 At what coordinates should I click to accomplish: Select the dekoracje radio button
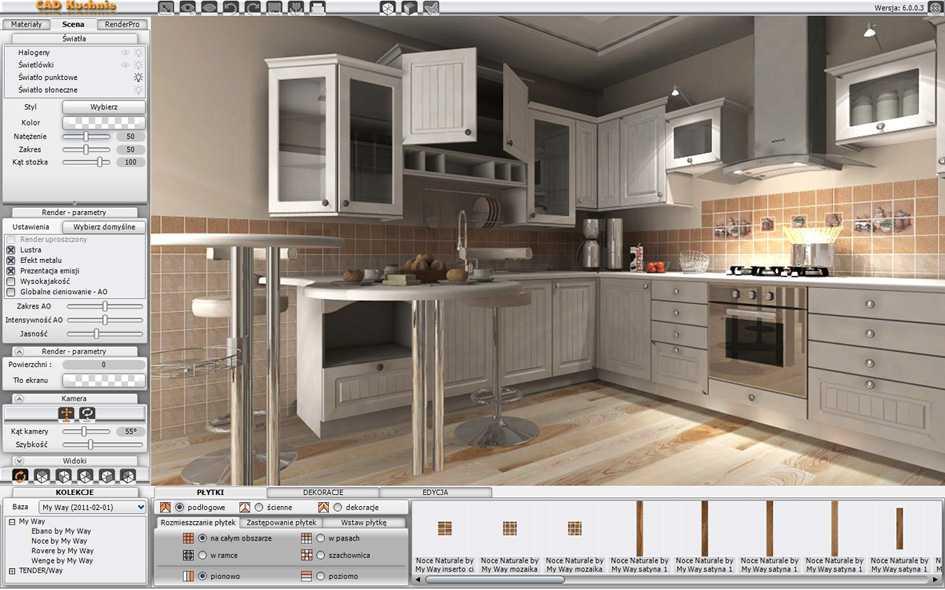[338, 507]
